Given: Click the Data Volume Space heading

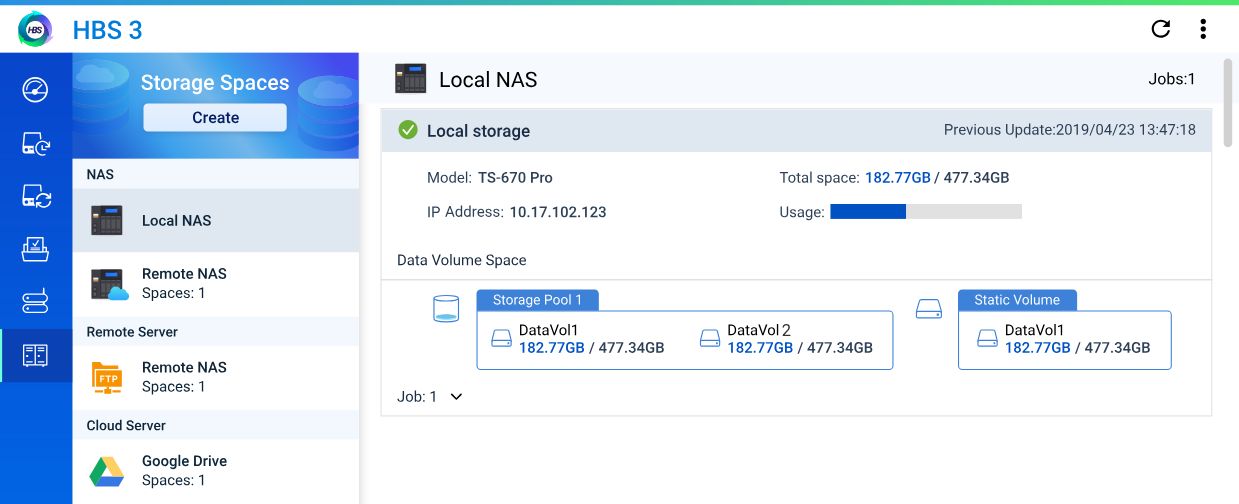Looking at the screenshot, I should (x=462, y=260).
